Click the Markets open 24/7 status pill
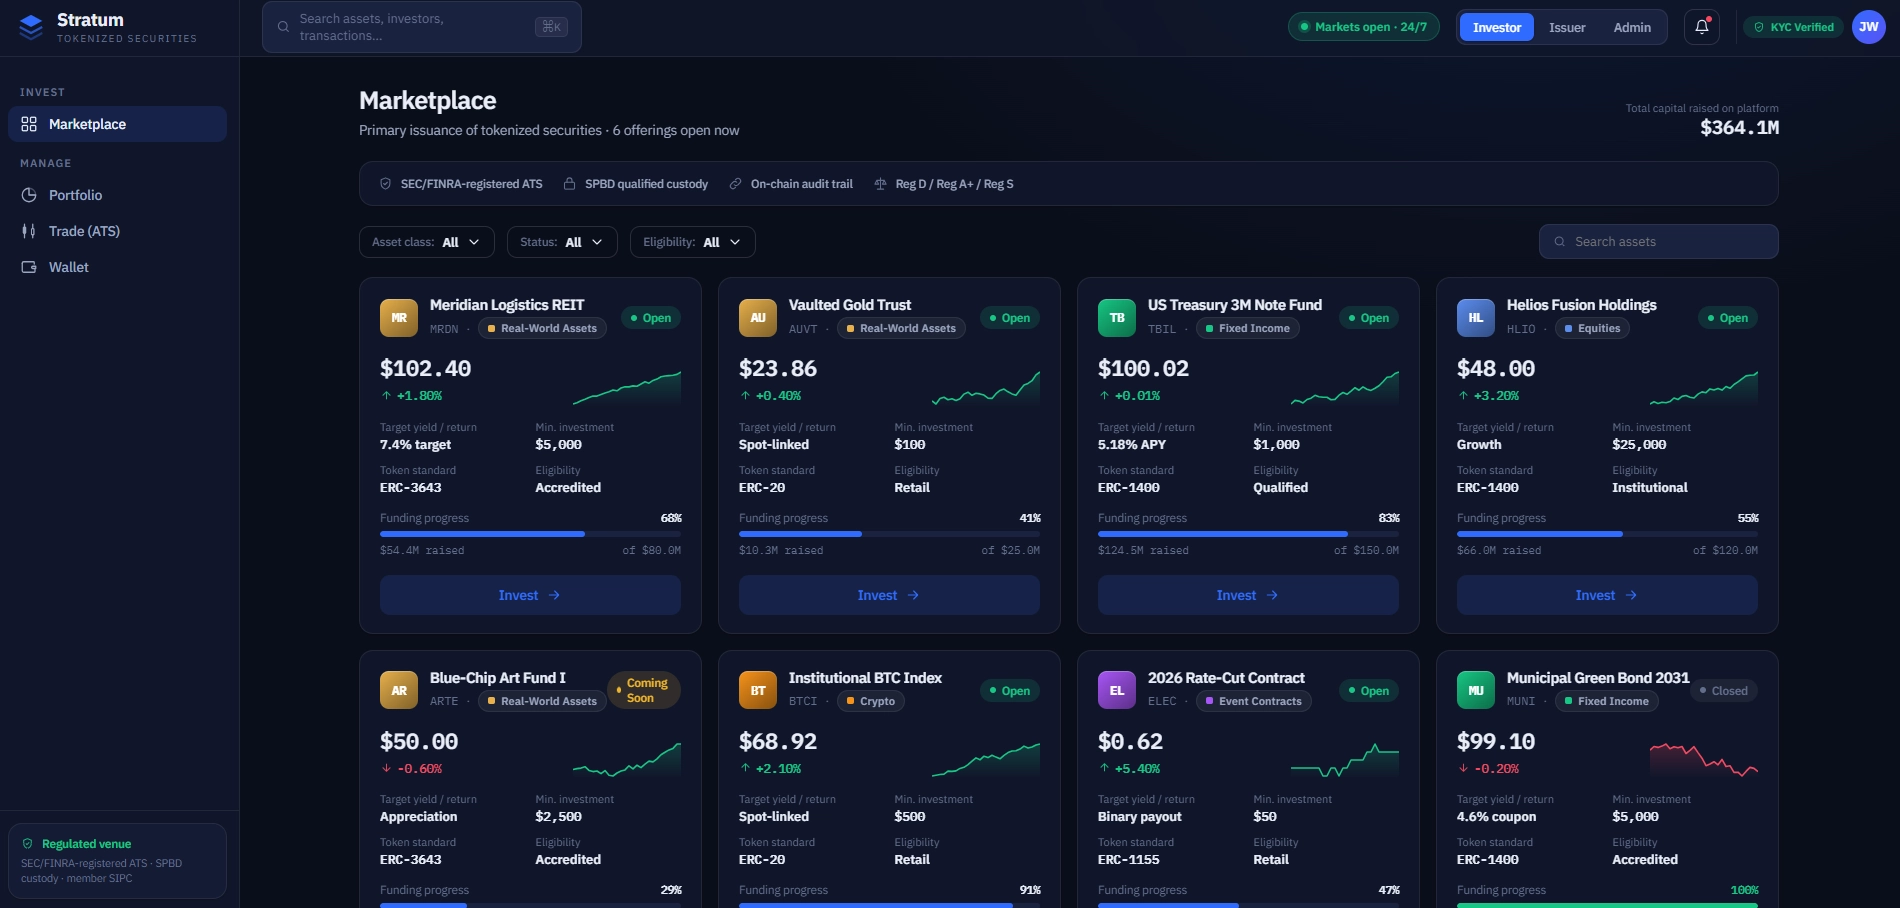The height and width of the screenshot is (908, 1900). (x=1364, y=27)
